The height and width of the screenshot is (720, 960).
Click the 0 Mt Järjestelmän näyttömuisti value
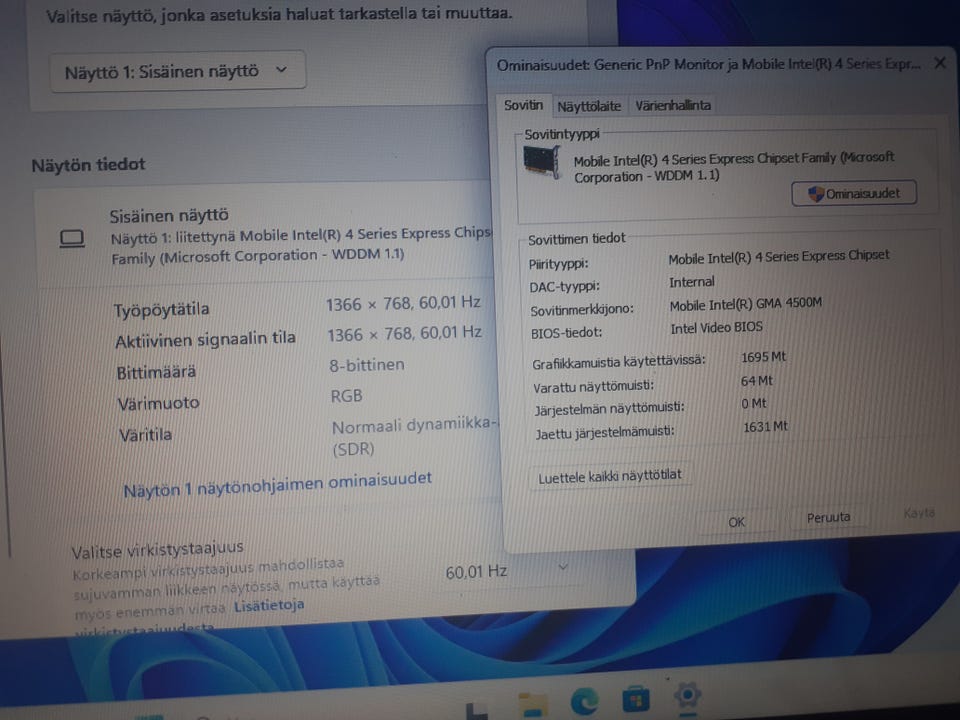pyautogui.click(x=754, y=404)
